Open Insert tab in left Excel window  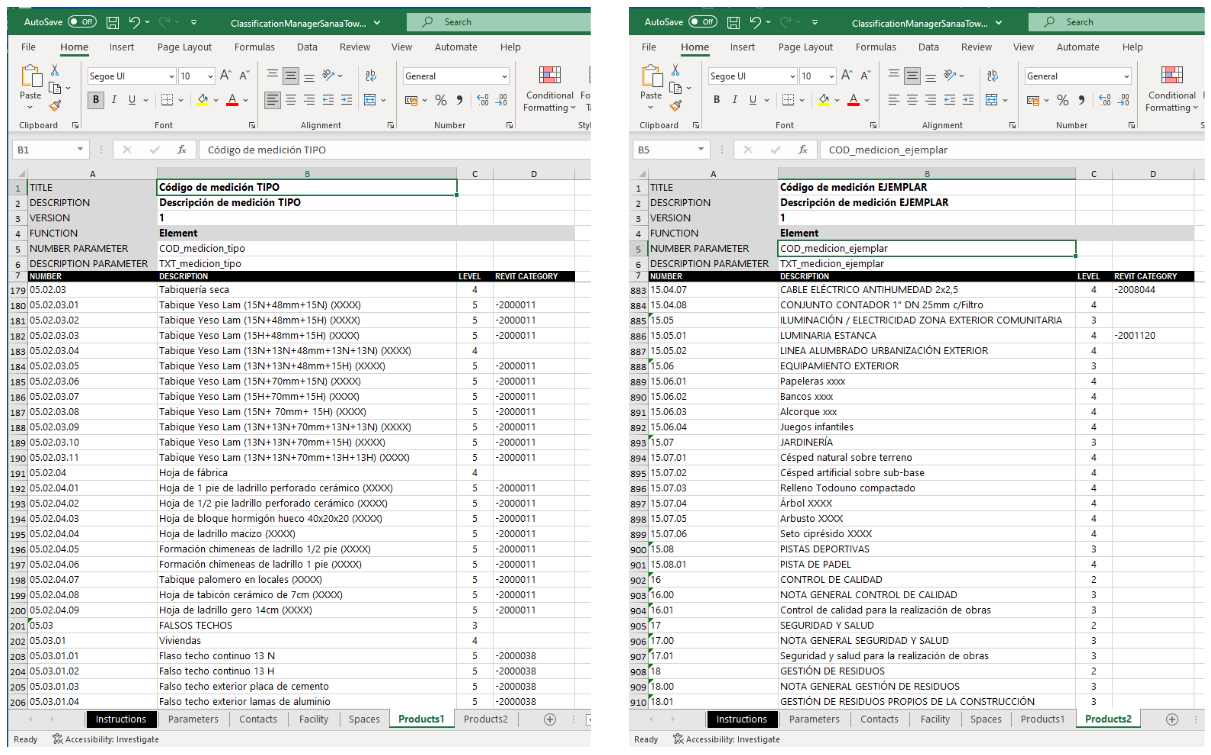122,47
